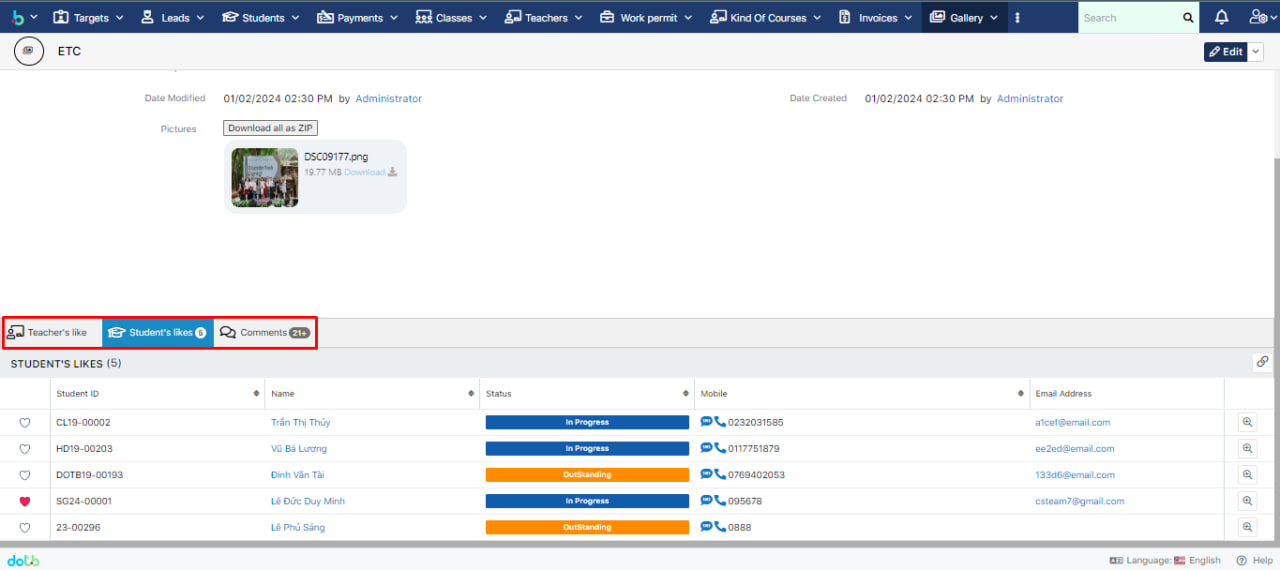
Task: Click the orange OutStanding status for Đinh Văn Tài
Action: [587, 475]
